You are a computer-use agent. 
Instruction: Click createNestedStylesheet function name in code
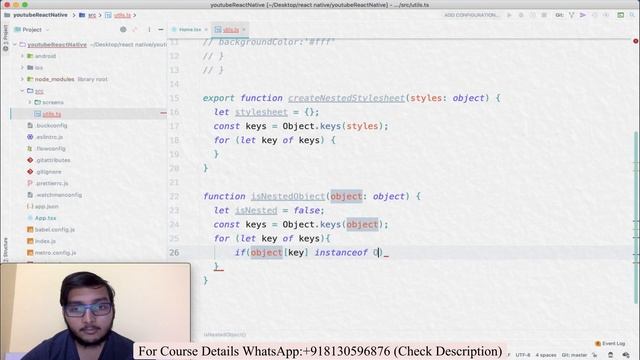tap(347, 98)
